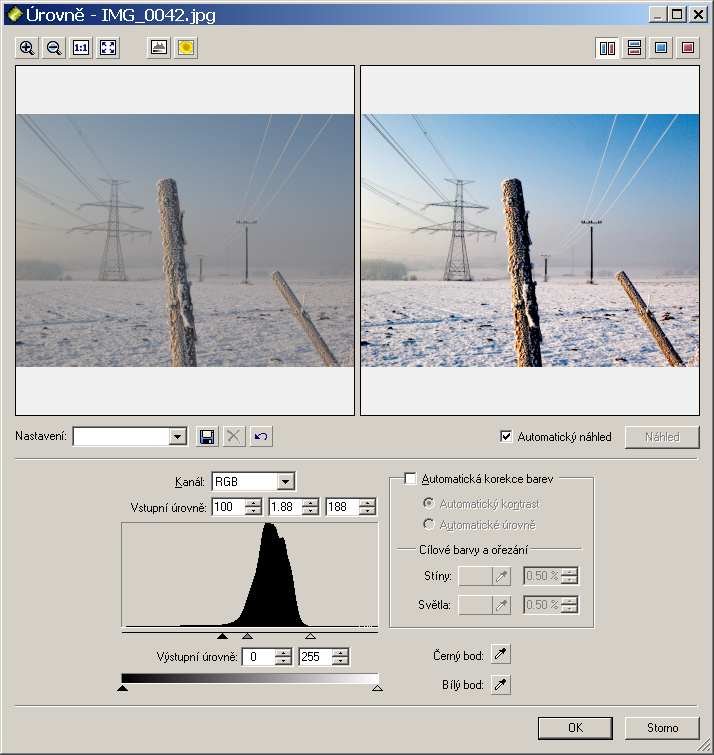This screenshot has width=714, height=755.
Task: Click the gray gamma triangle under histogram
Action: point(247,636)
